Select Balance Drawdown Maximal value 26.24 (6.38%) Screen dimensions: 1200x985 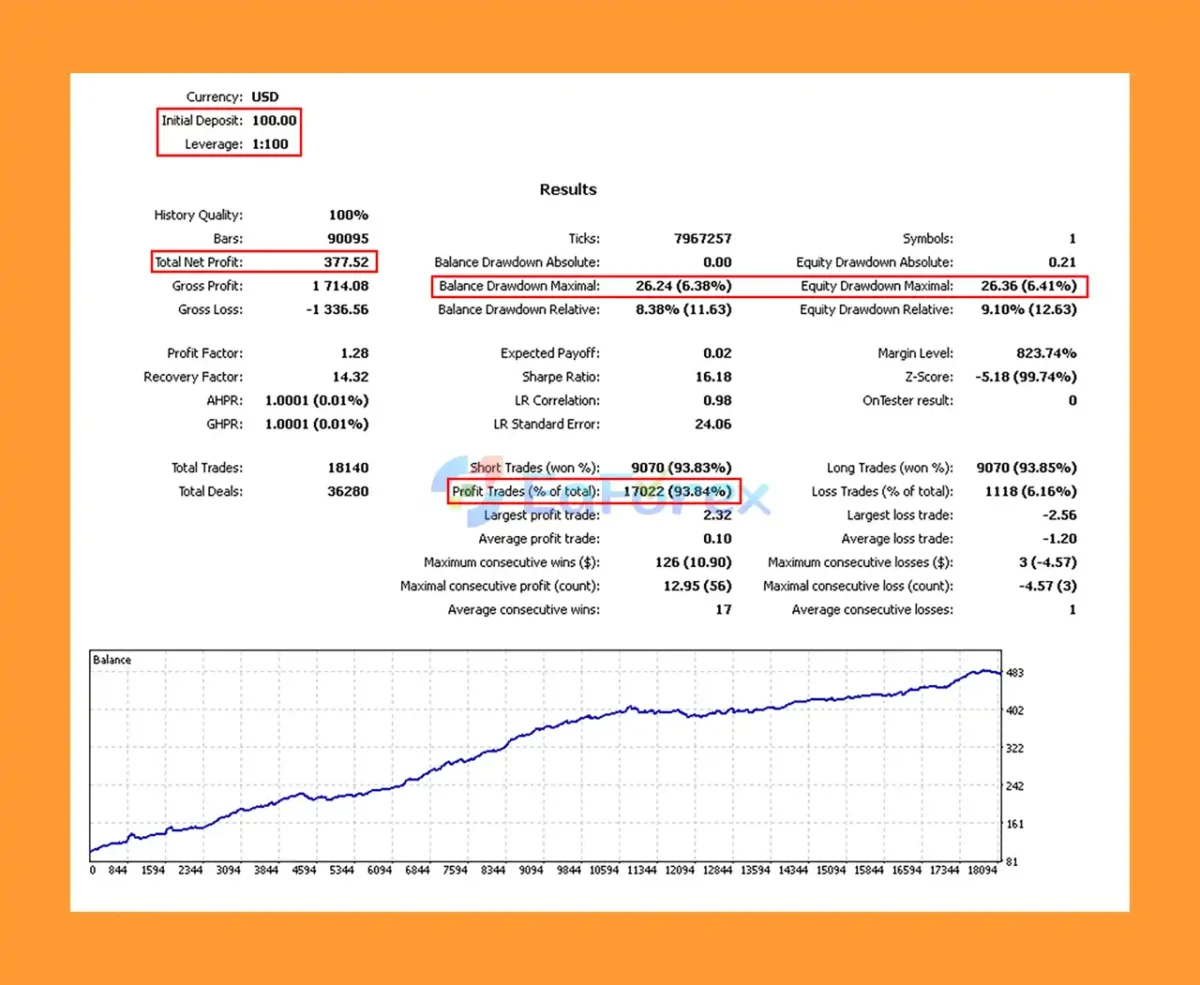pyautogui.click(x=683, y=286)
